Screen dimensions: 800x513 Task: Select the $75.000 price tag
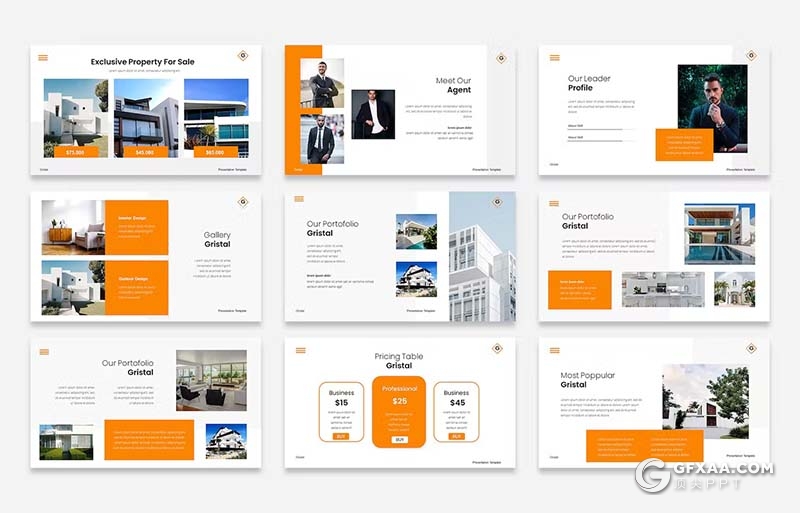coord(75,152)
